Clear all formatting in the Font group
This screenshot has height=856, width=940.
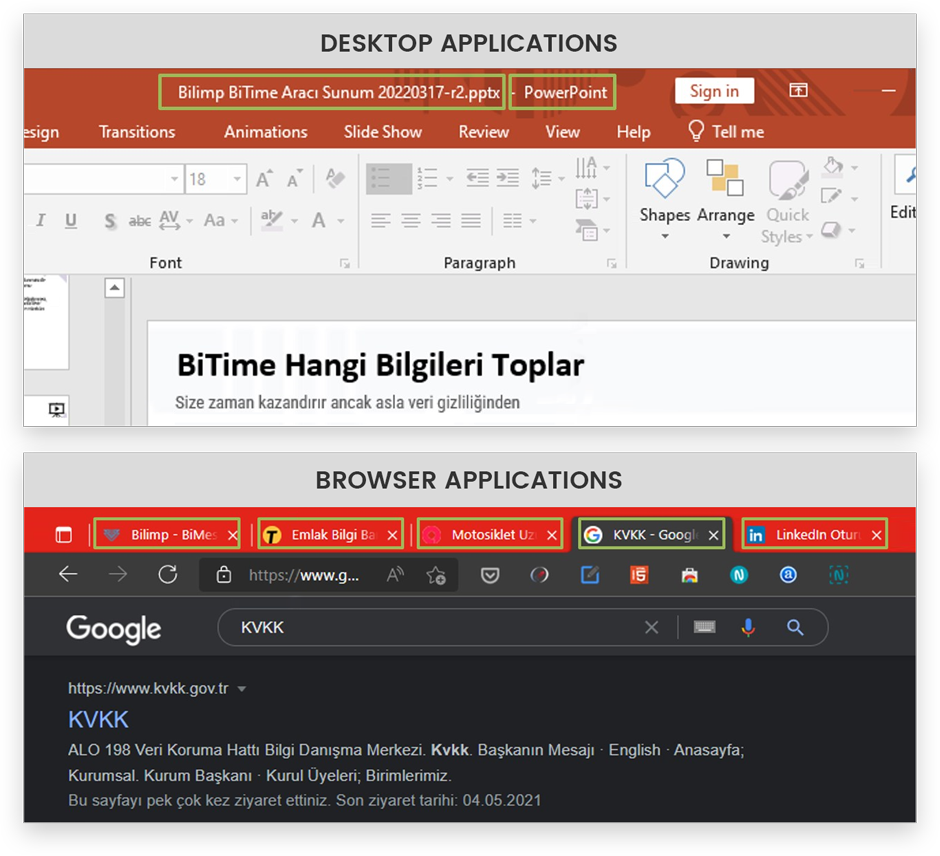(x=335, y=178)
